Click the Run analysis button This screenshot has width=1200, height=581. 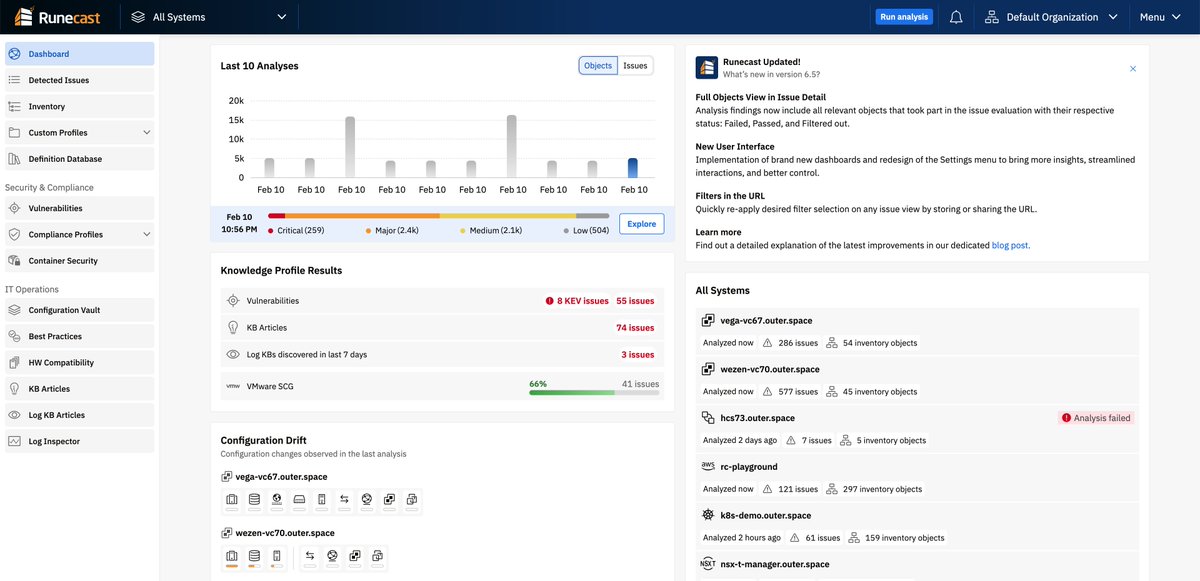click(x=904, y=17)
